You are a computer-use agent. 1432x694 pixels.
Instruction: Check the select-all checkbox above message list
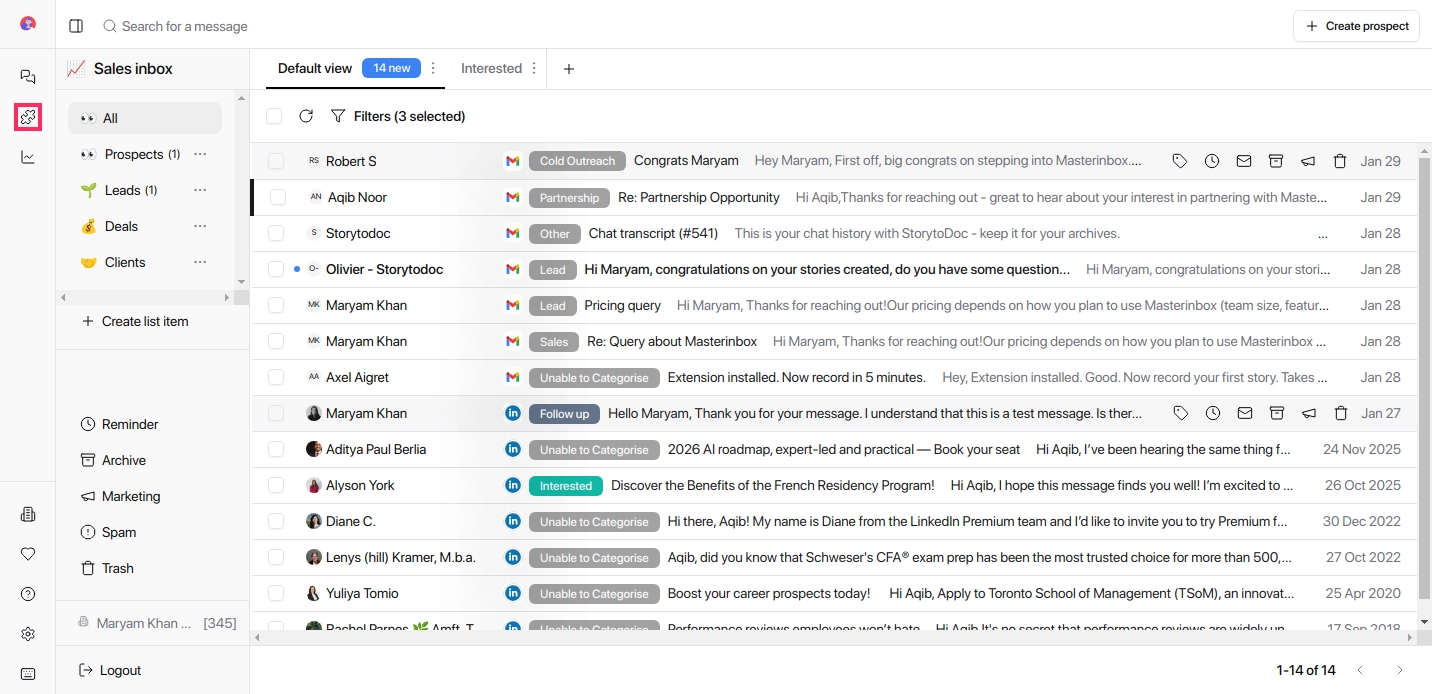point(274,116)
